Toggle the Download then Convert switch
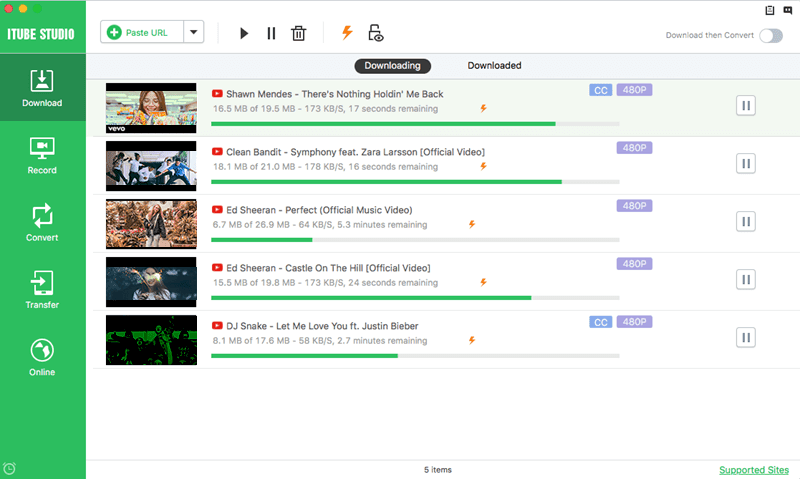 (x=770, y=36)
